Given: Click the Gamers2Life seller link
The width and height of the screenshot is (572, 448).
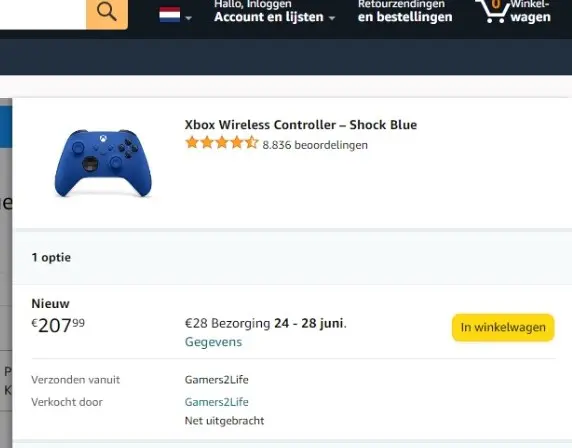Looking at the screenshot, I should 217,402.
